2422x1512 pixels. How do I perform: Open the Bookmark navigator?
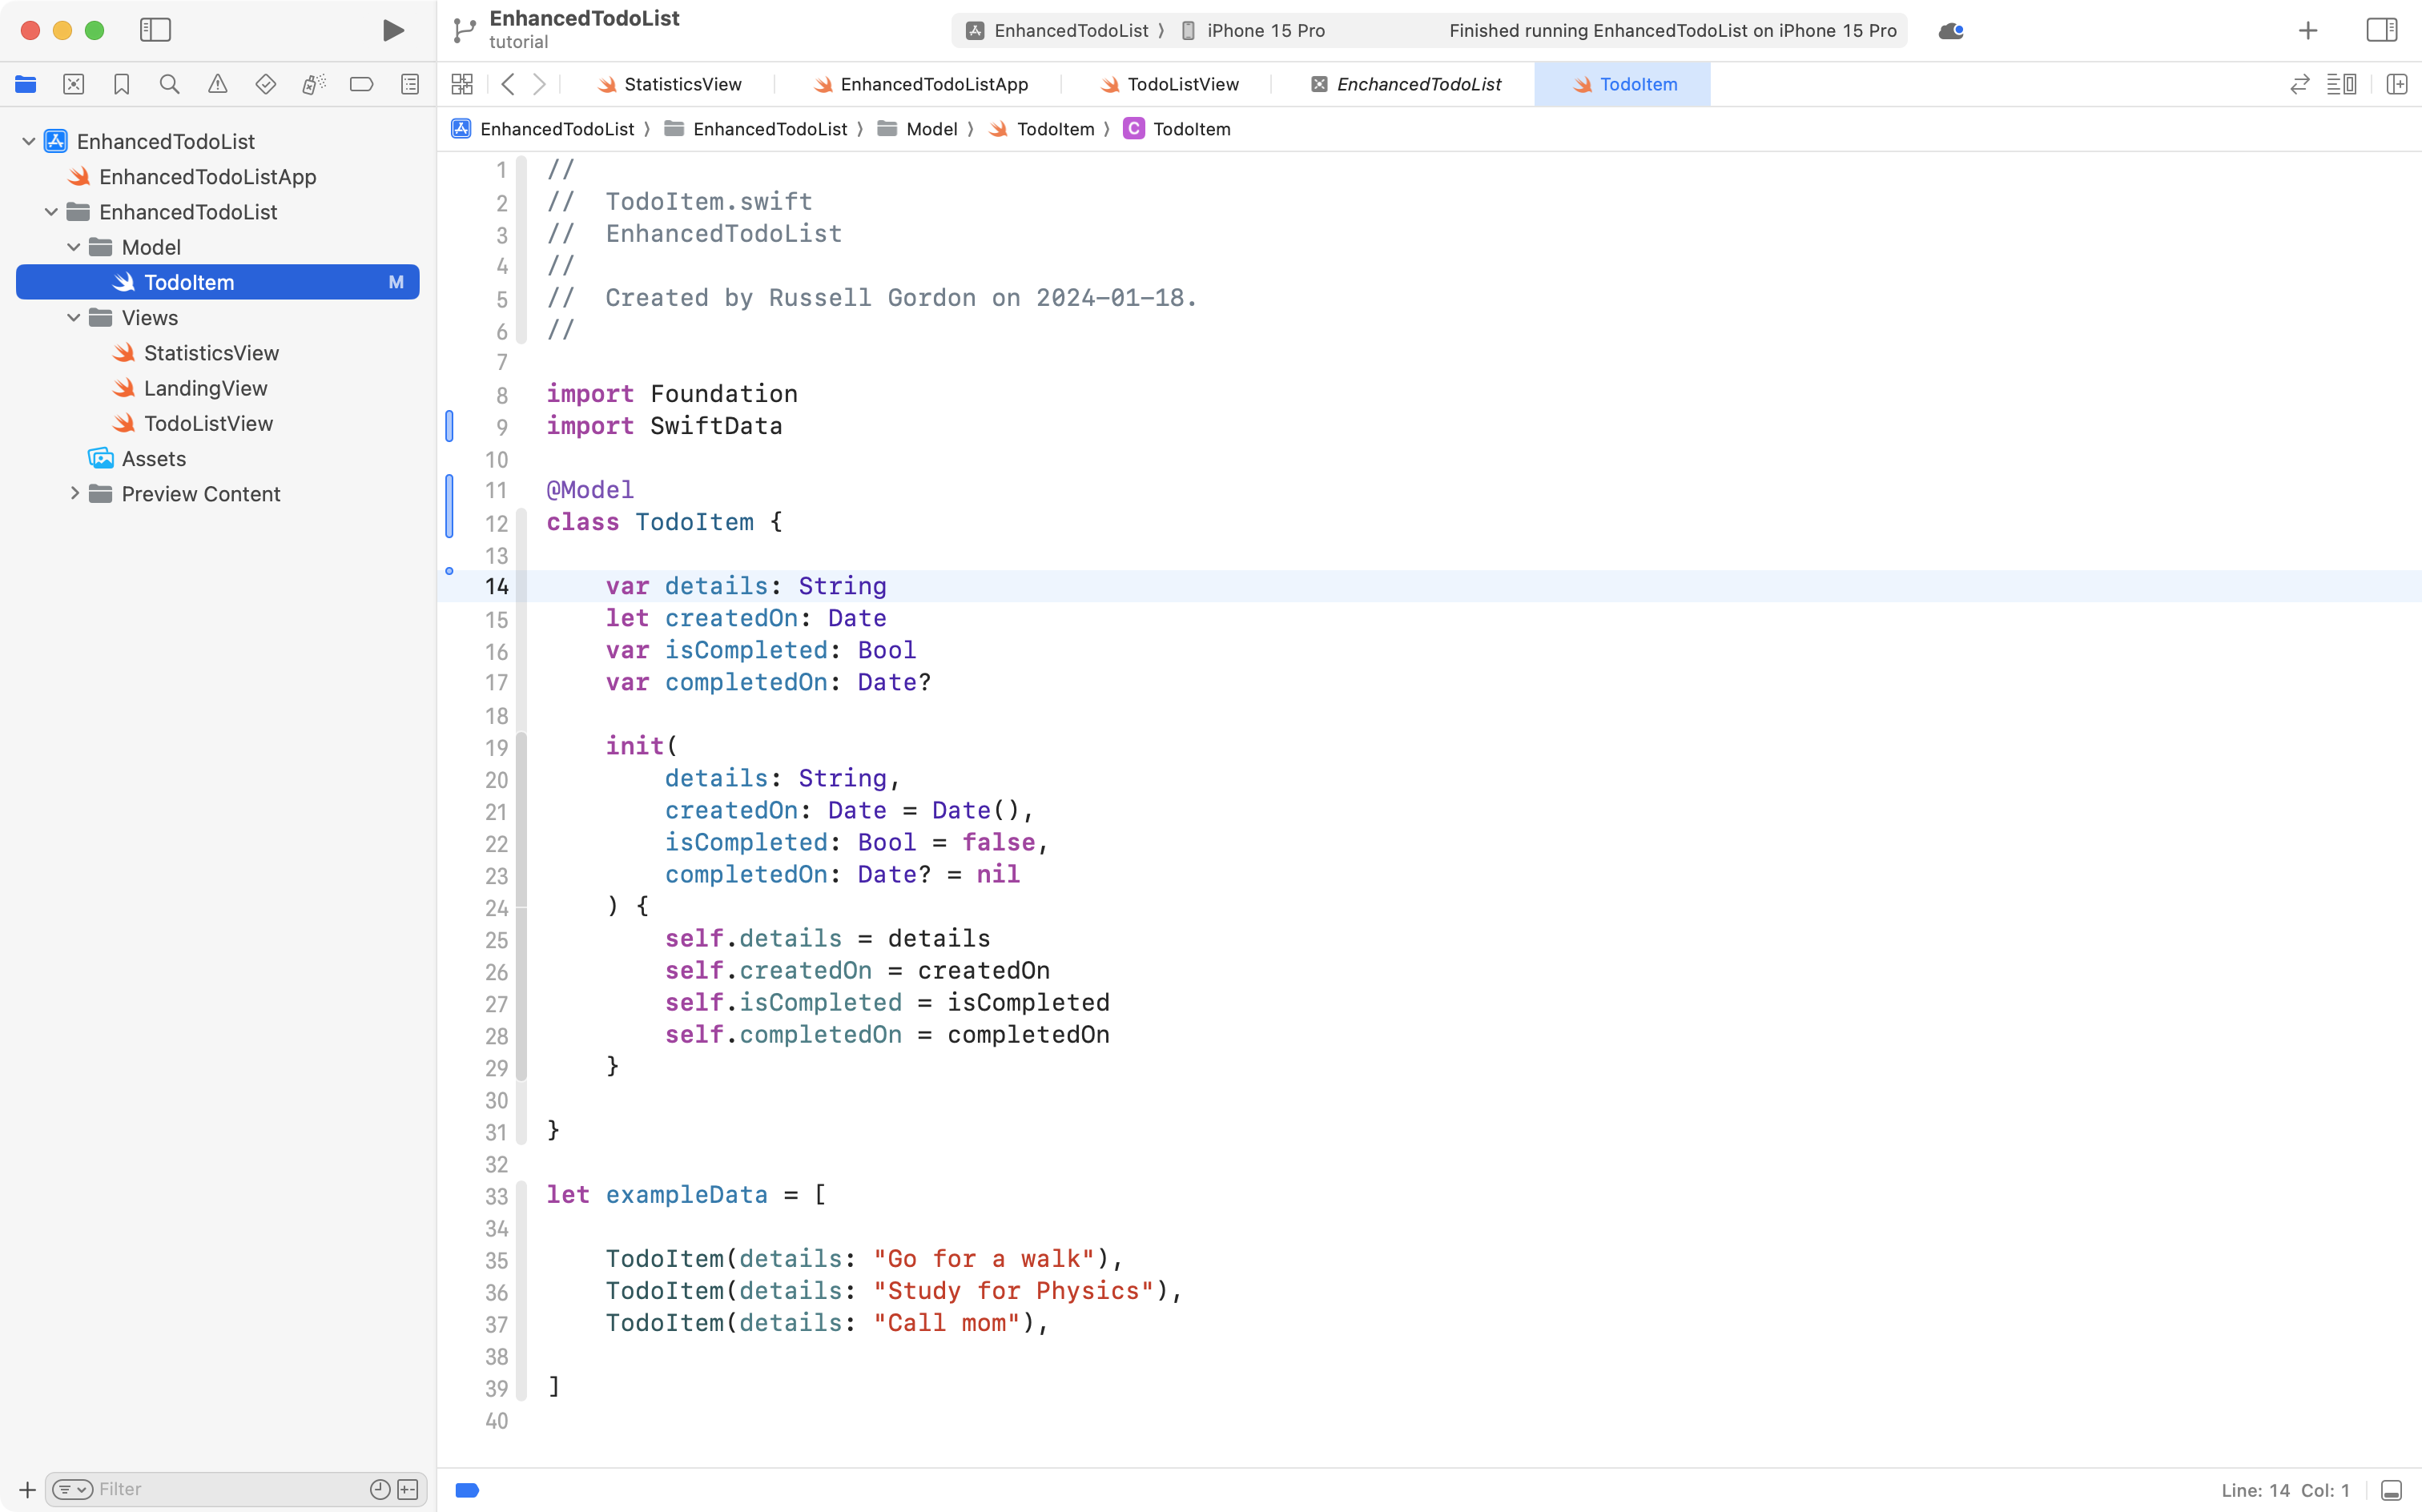point(122,84)
